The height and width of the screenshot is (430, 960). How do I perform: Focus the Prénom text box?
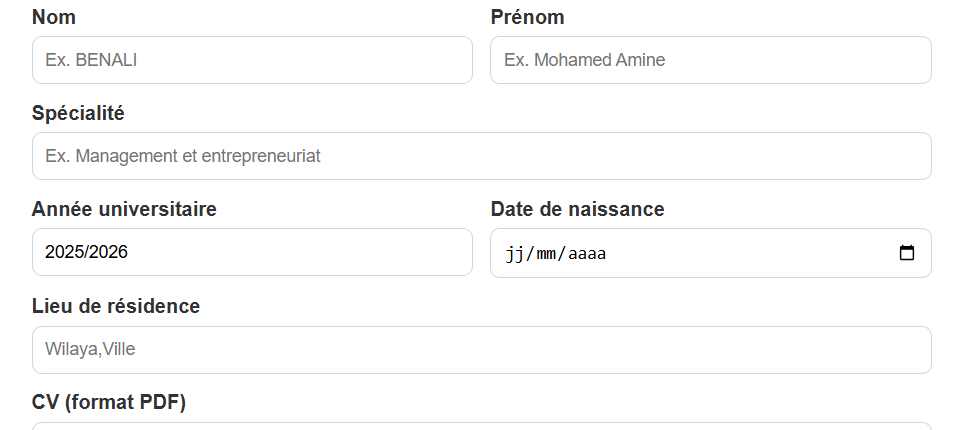(x=710, y=60)
